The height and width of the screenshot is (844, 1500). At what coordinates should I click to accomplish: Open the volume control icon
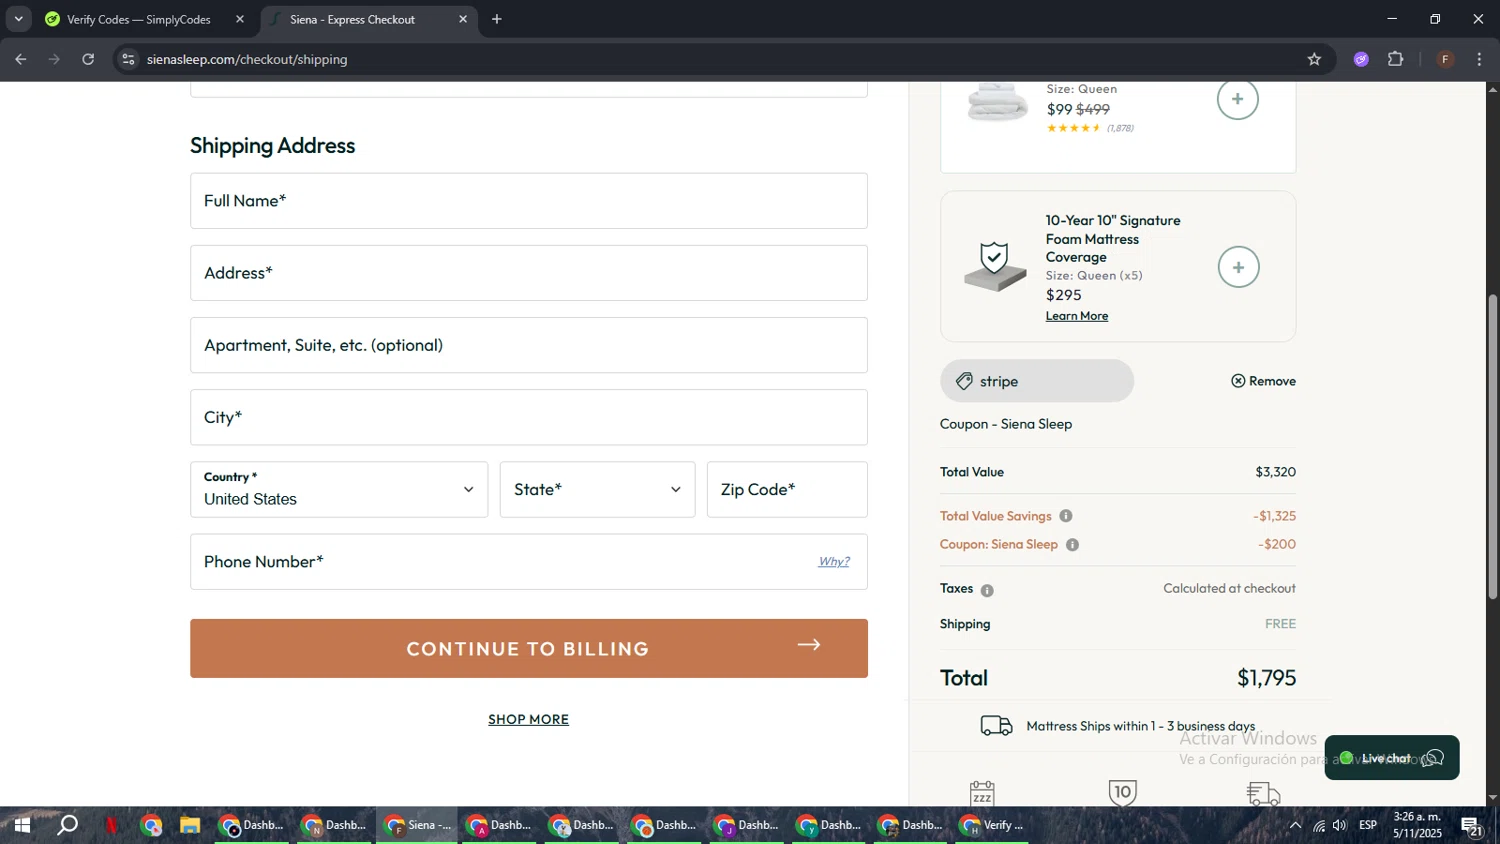[1340, 825]
